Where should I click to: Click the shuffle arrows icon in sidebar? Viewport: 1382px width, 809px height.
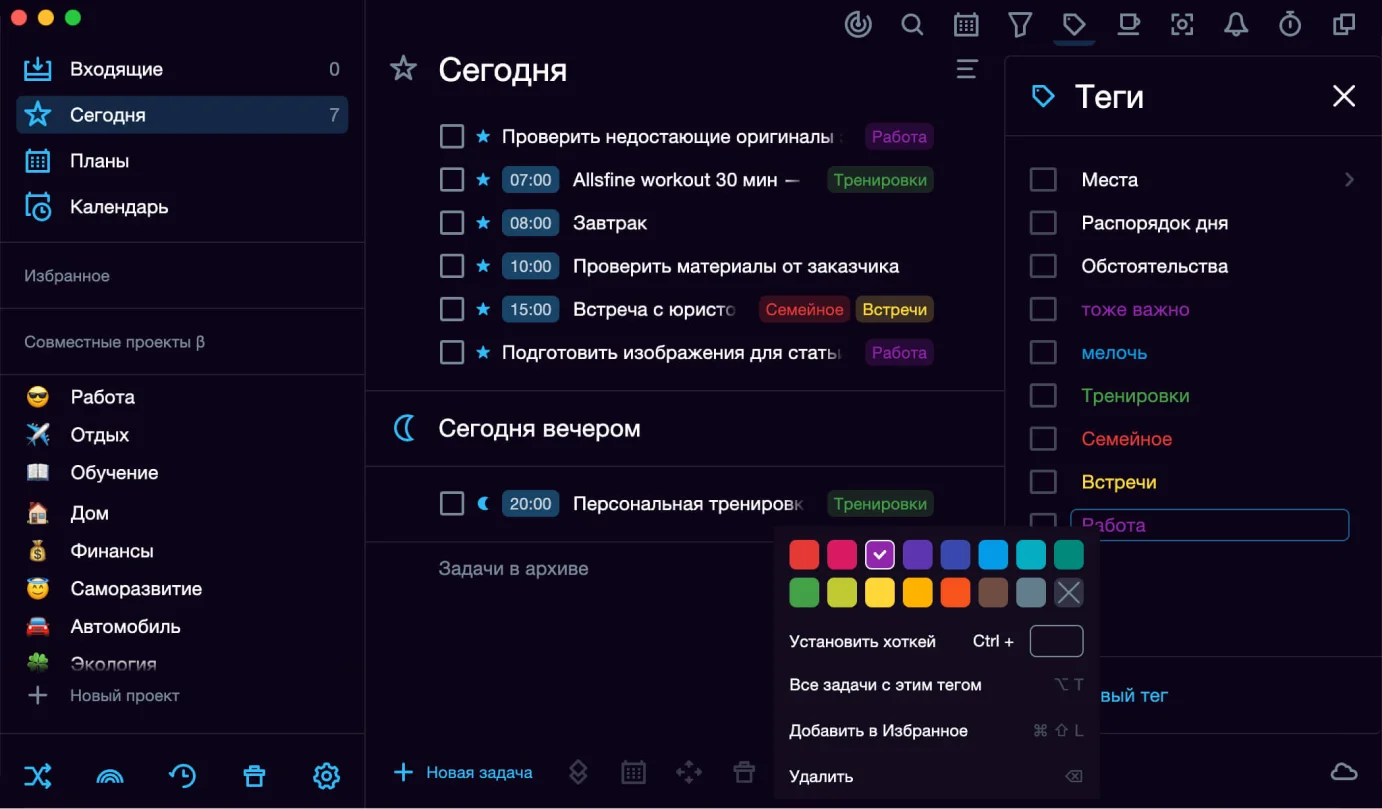click(38, 776)
